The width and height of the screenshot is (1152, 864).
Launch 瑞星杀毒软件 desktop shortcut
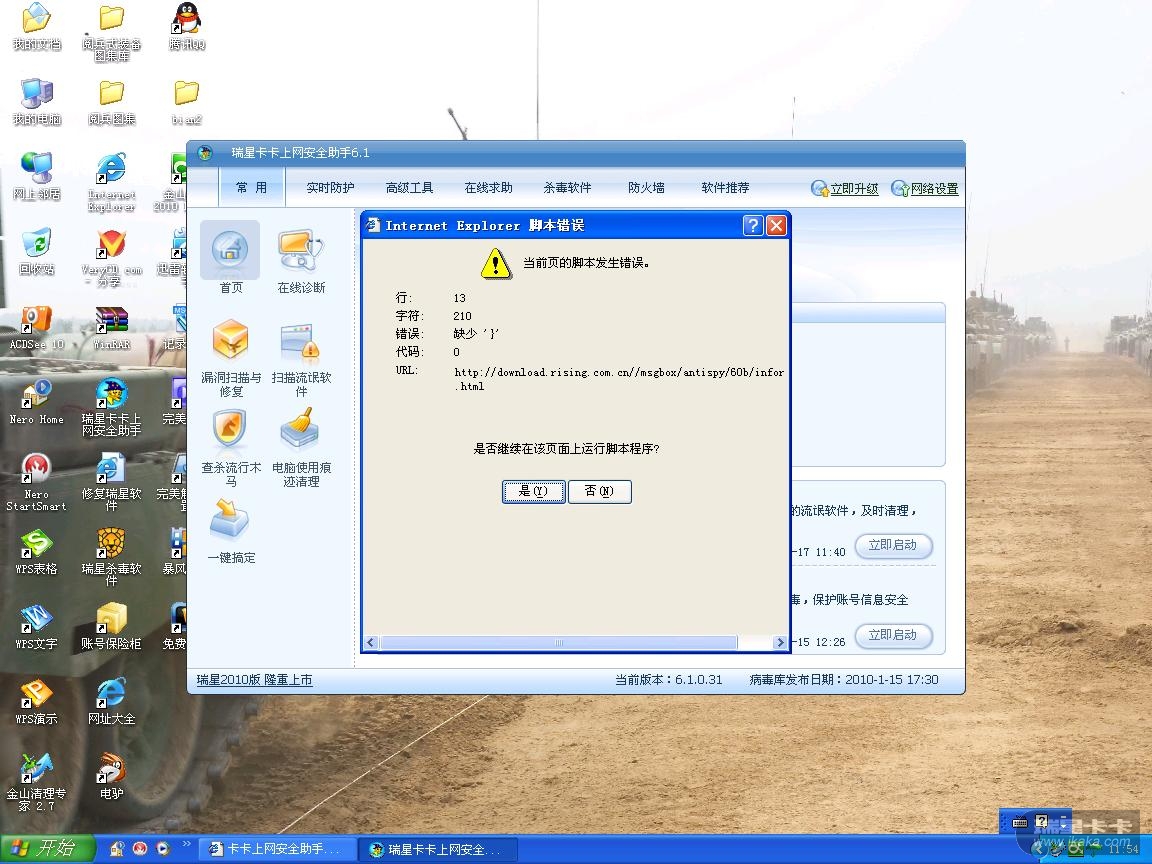(112, 558)
